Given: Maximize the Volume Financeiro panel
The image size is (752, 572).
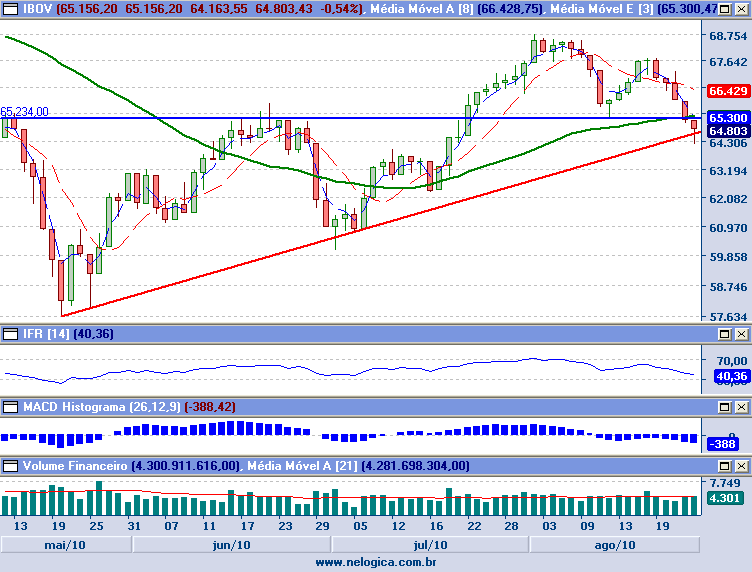Looking at the screenshot, I should pyautogui.click(x=725, y=466).
